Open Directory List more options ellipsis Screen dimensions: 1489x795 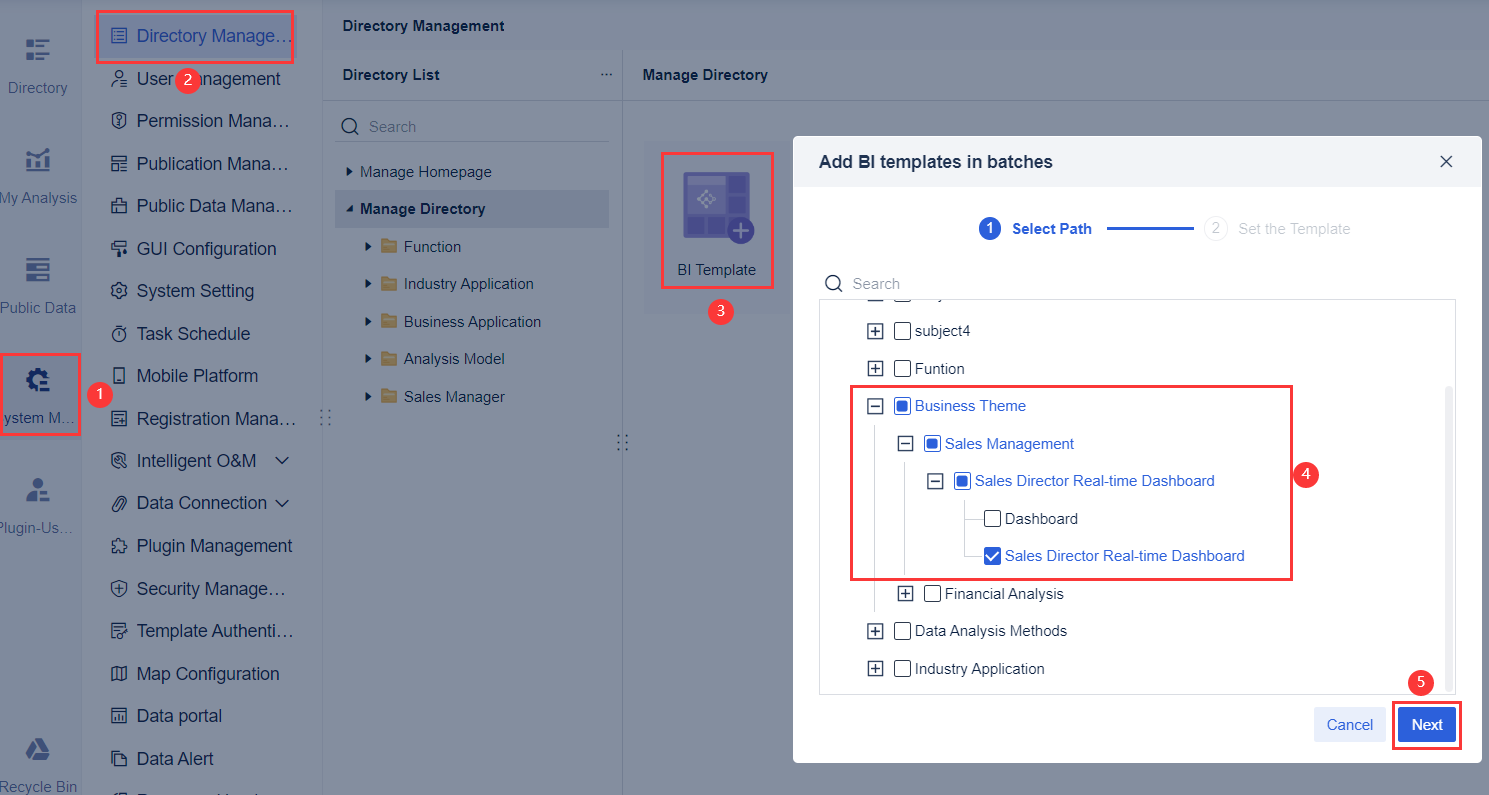[606, 75]
